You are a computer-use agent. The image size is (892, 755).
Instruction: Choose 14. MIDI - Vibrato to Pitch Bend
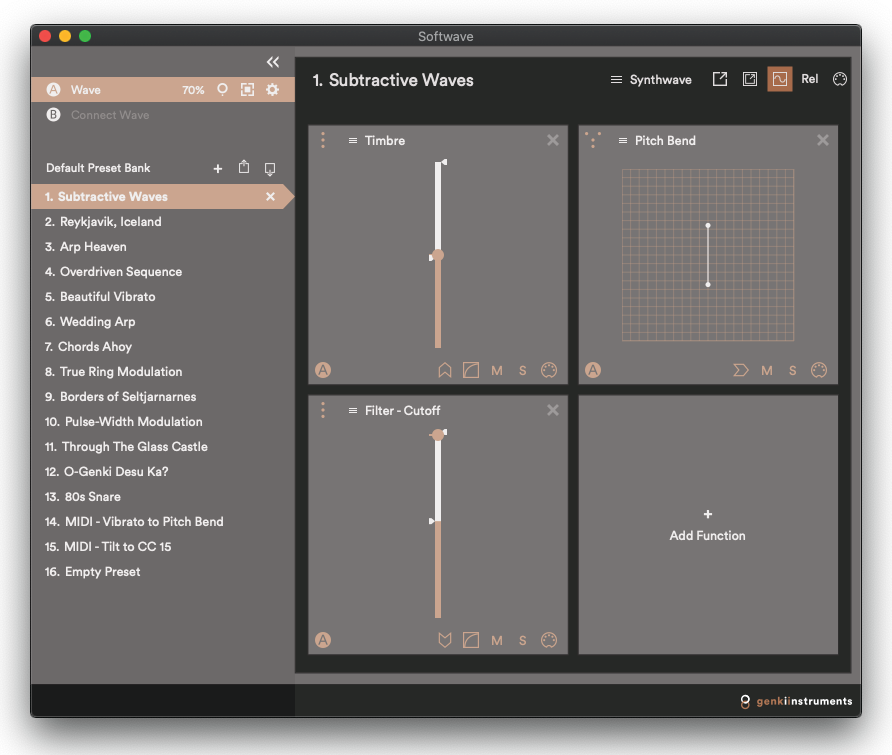163,522
